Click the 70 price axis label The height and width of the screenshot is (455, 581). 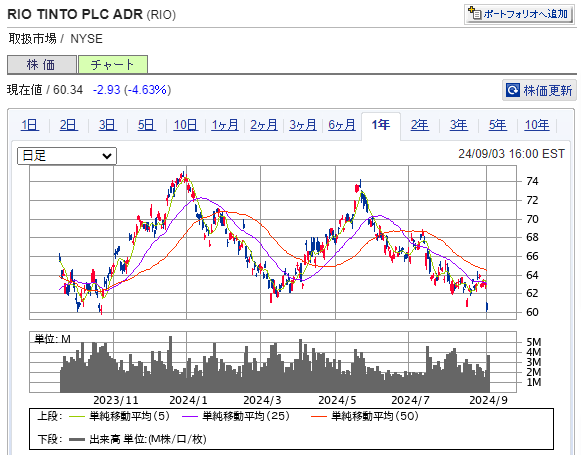(532, 219)
